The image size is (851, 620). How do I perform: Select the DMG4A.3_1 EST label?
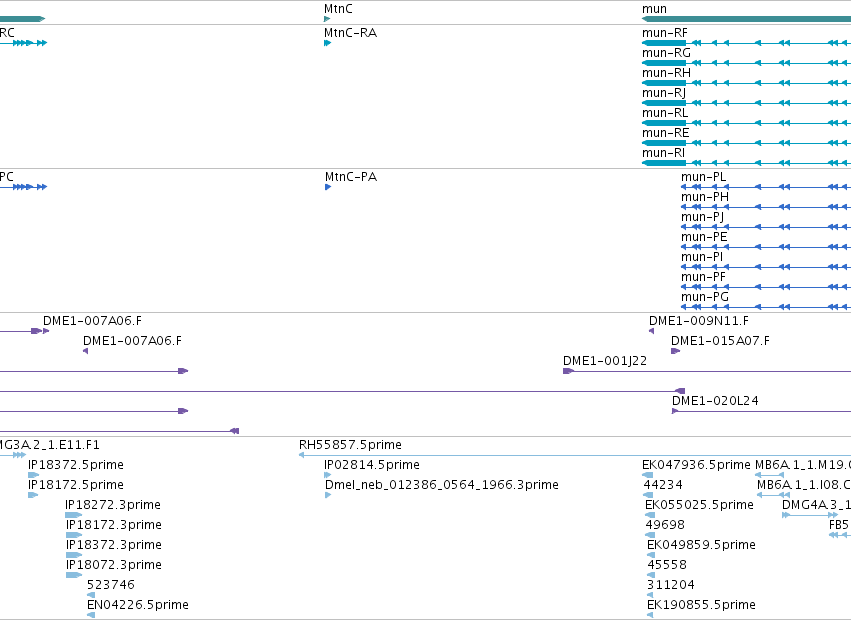point(816,505)
